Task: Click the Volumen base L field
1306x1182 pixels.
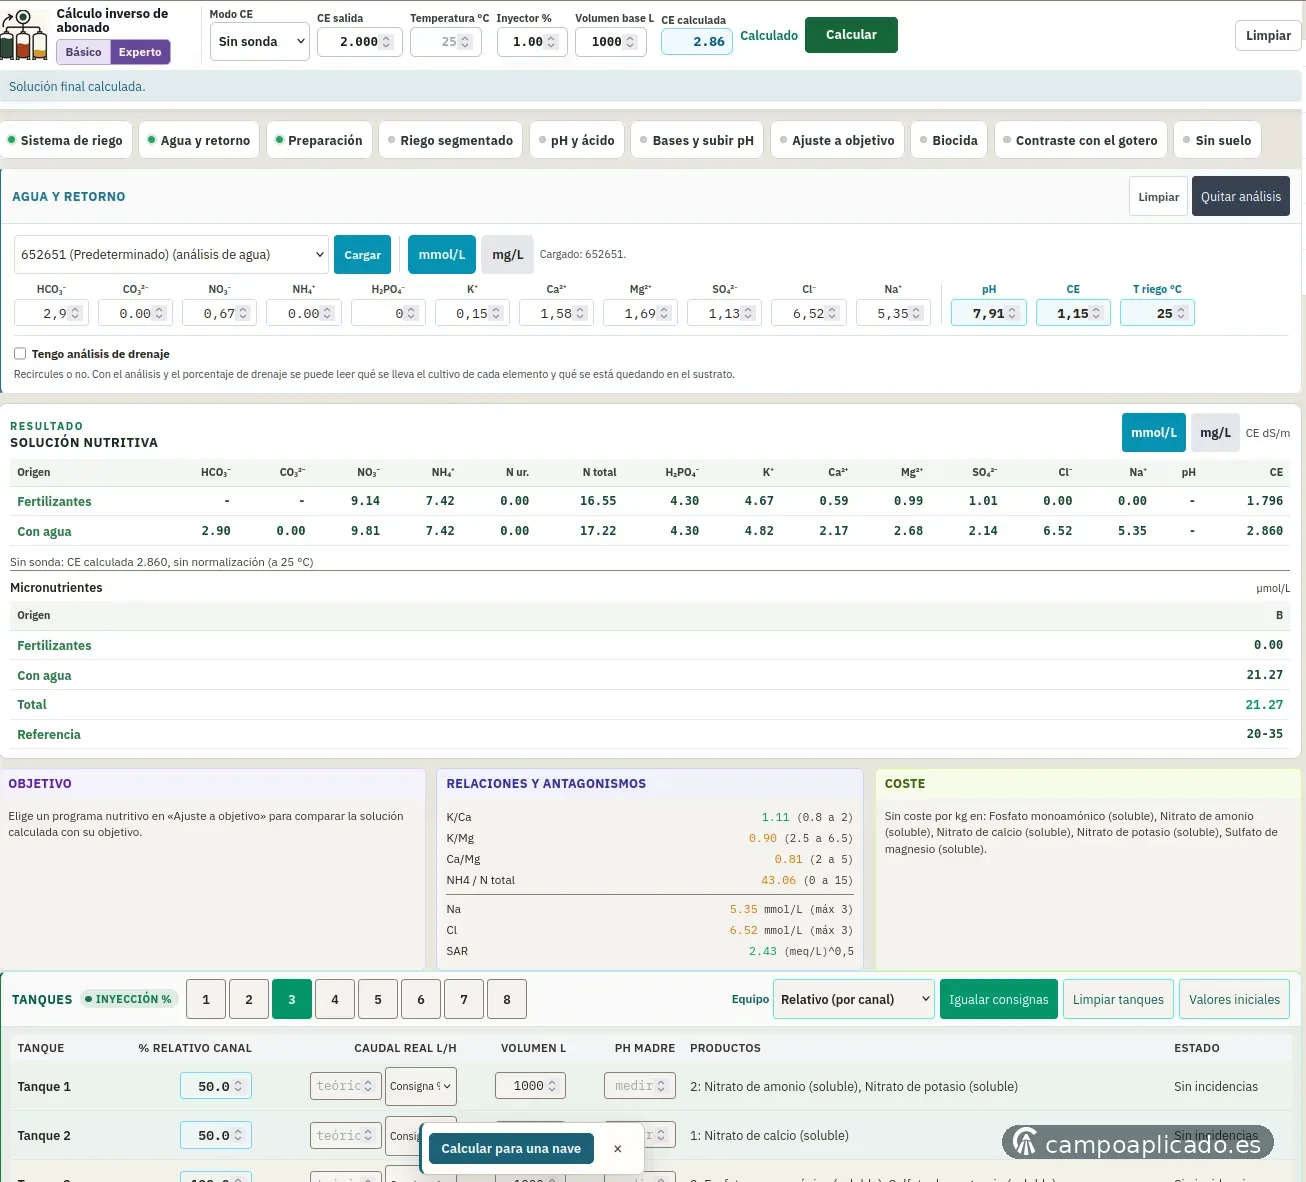Action: (x=610, y=42)
